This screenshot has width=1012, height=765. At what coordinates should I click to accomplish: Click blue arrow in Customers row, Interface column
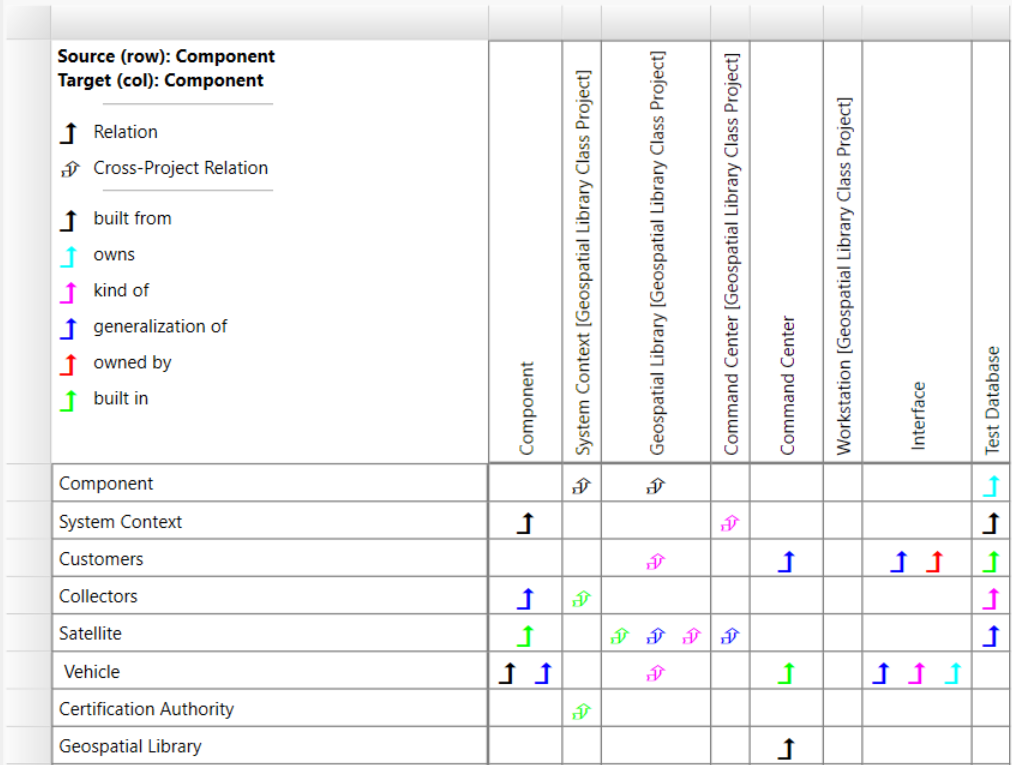(x=899, y=561)
